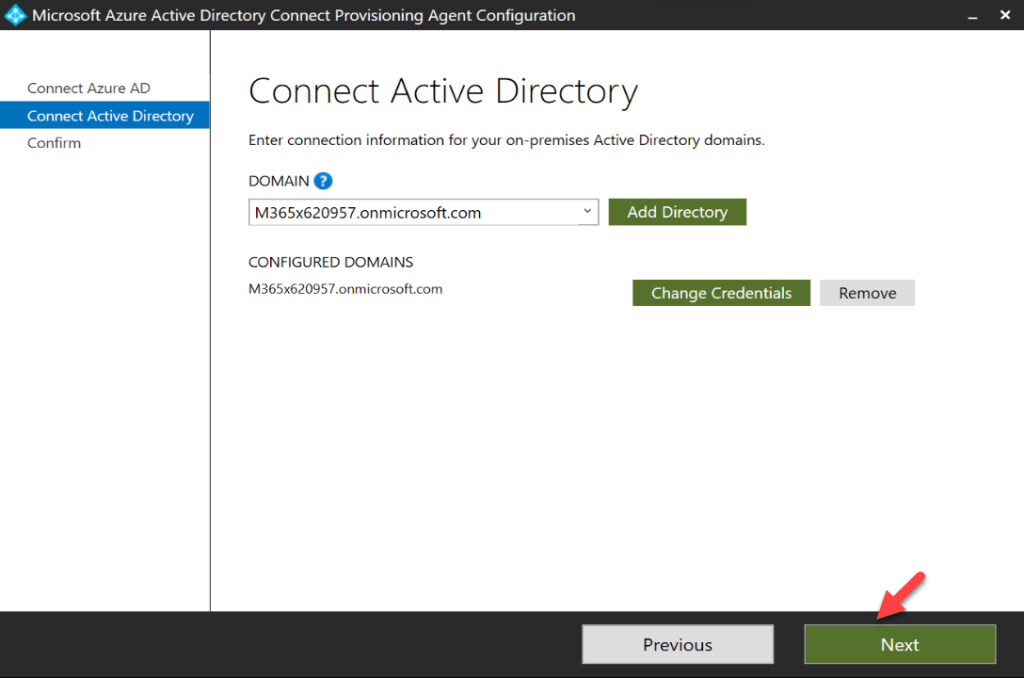Click the blue help bubble beside DOMAIN label
The height and width of the screenshot is (678, 1024).
click(322, 180)
